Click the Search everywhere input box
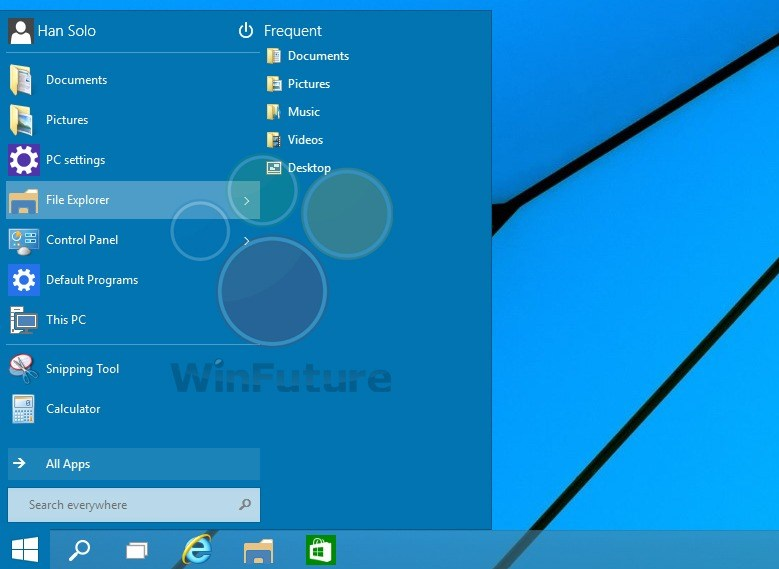This screenshot has width=779, height=569. point(125,505)
